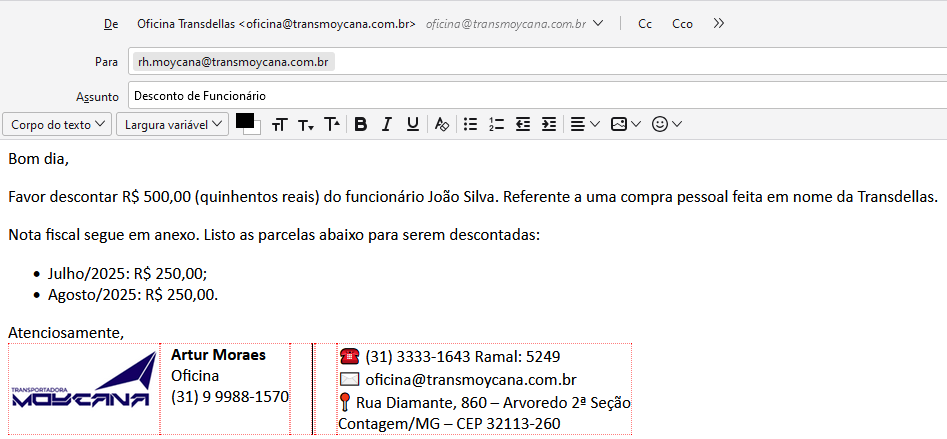Add a Cco field
The width and height of the screenshot is (947, 439).
click(x=682, y=23)
